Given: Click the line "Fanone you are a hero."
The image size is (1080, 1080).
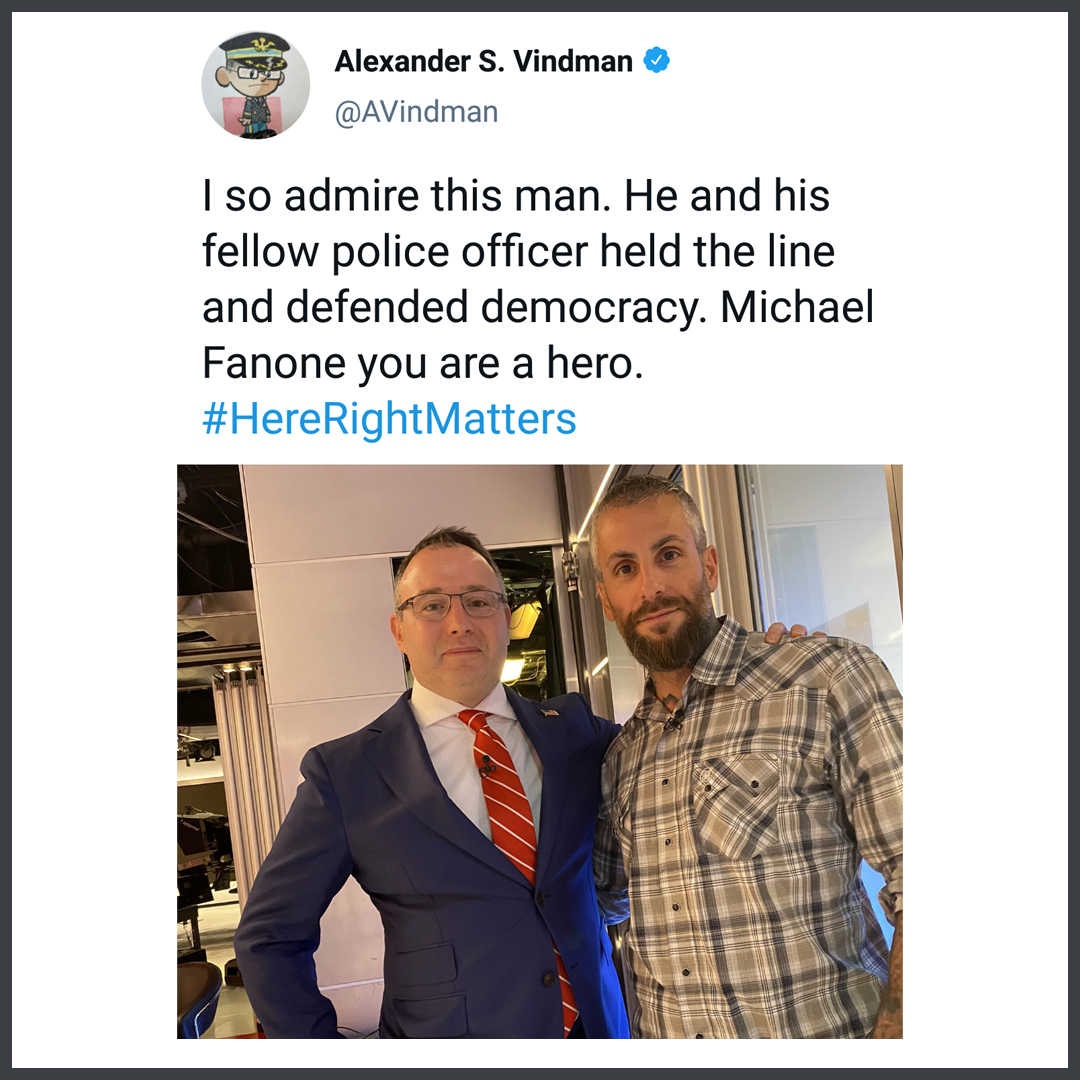Looking at the screenshot, I should pyautogui.click(x=422, y=363).
